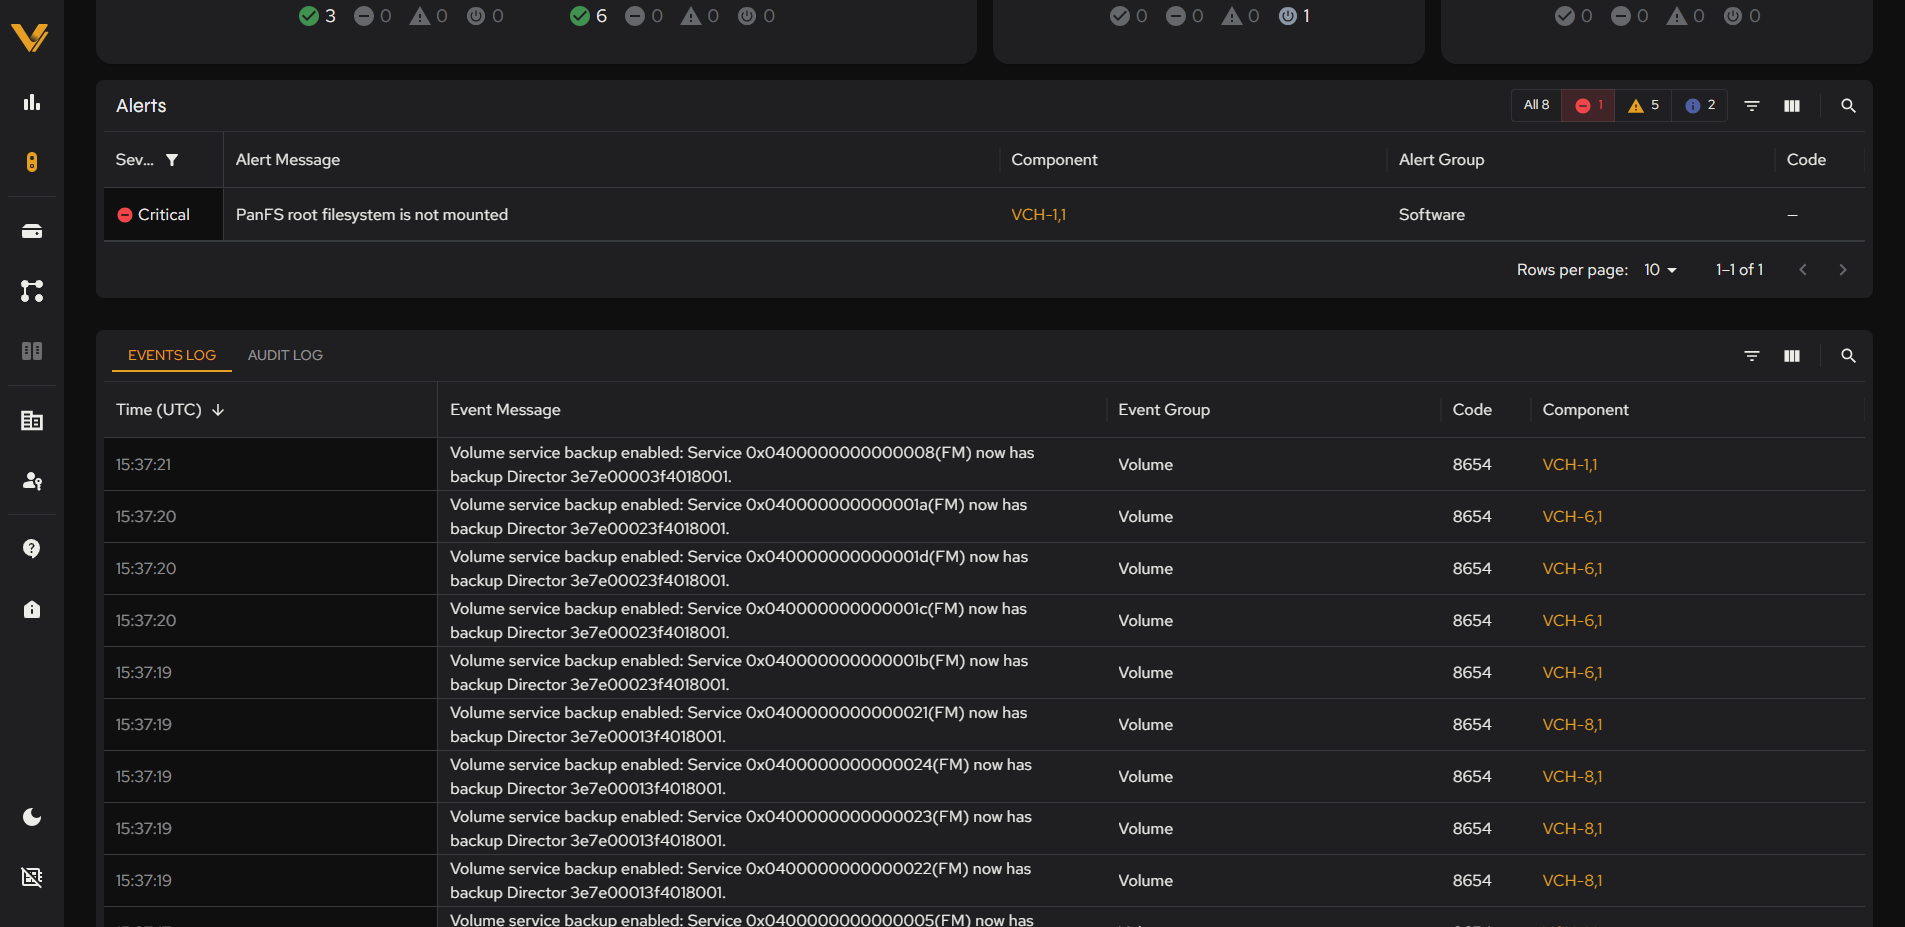Search alerts with magnifier icon
This screenshot has height=927, width=1905.
pos(1848,106)
